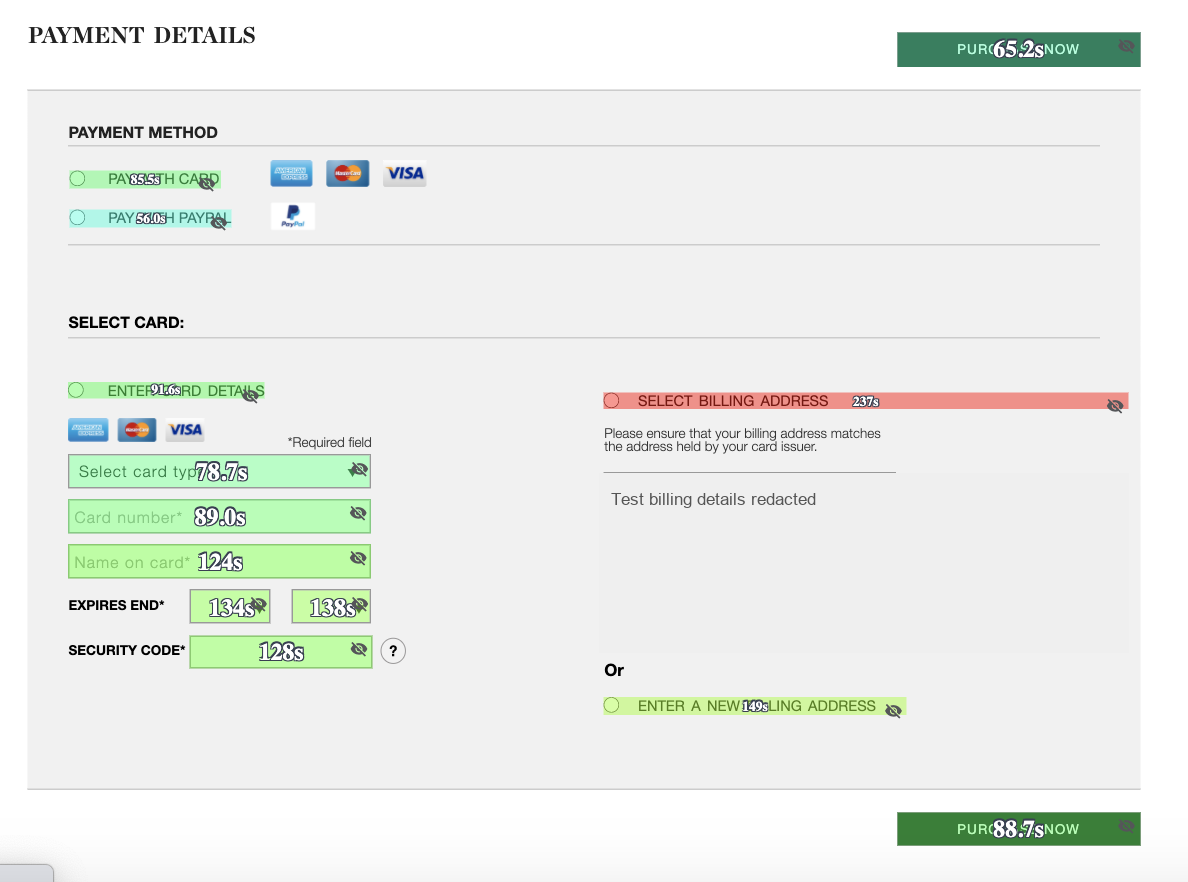Toggle eye icon on first Expires End dropdown
This screenshot has width=1188, height=882.
point(258,605)
